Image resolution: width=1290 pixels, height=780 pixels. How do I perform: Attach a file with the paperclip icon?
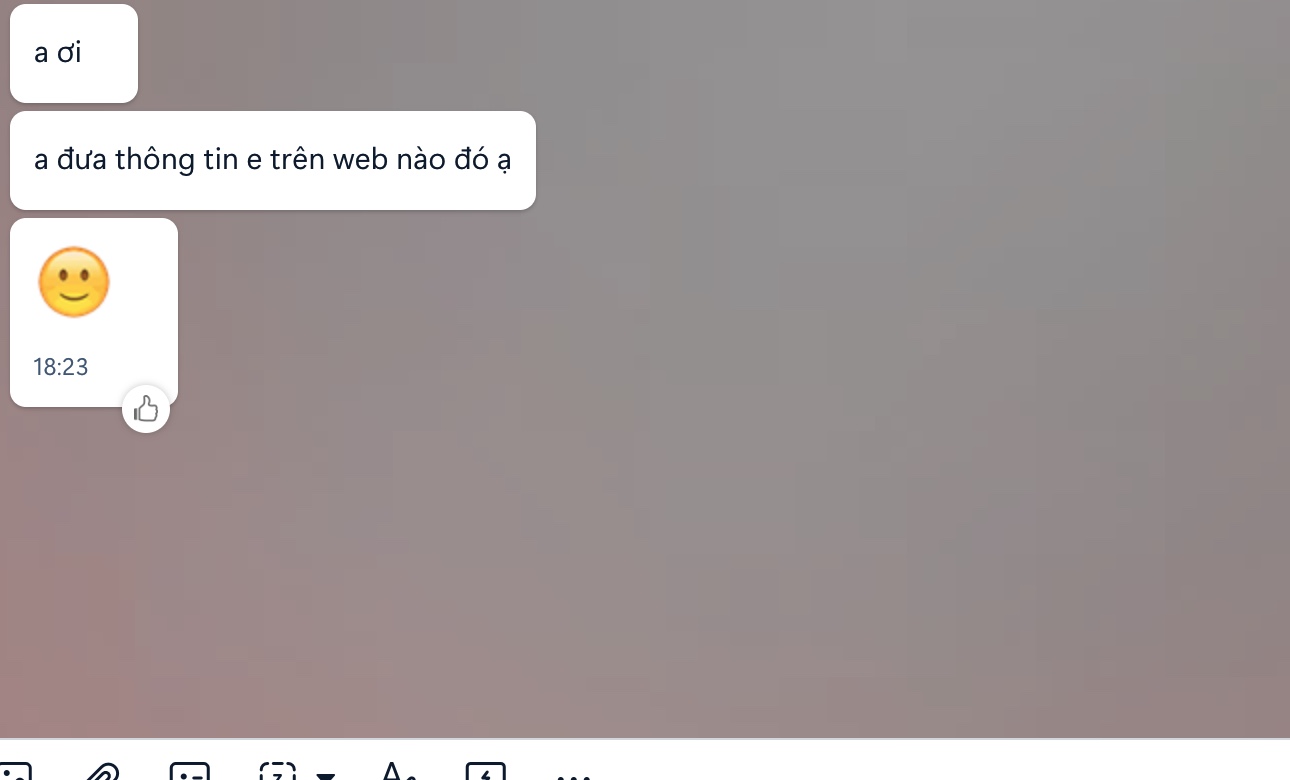pyautogui.click(x=102, y=772)
